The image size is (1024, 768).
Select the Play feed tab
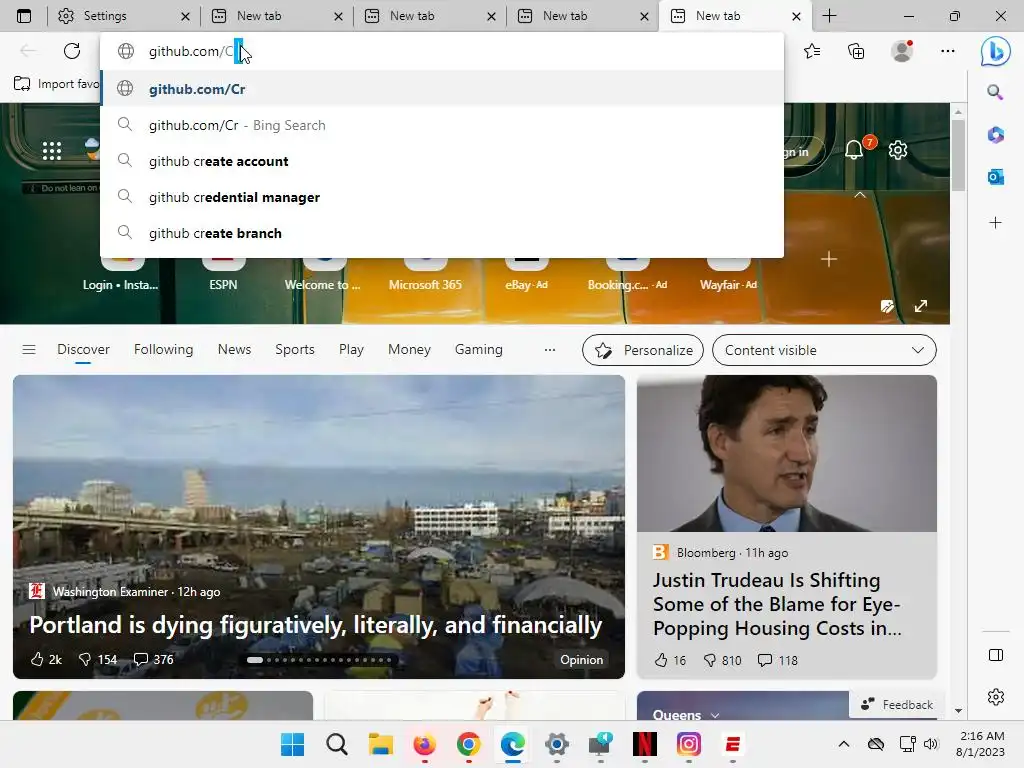coord(351,350)
